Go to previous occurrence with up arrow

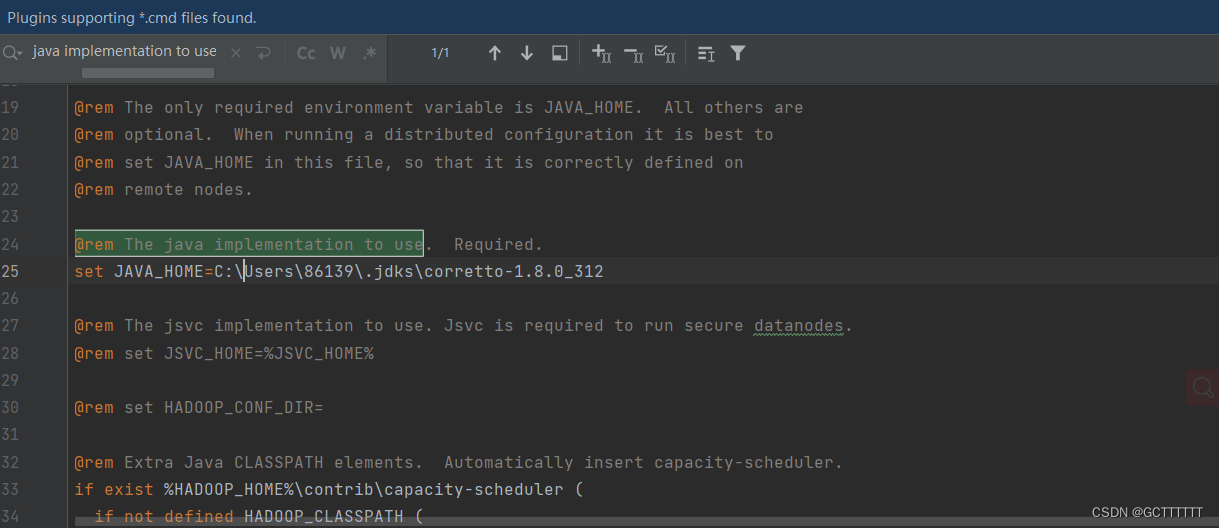[x=494, y=53]
